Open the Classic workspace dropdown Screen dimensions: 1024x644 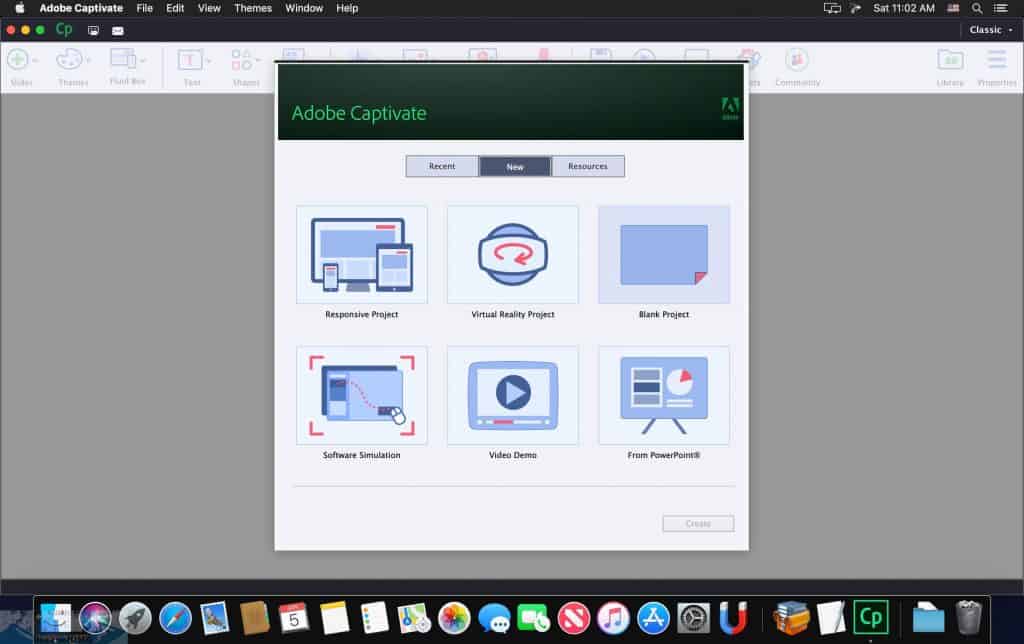click(991, 30)
